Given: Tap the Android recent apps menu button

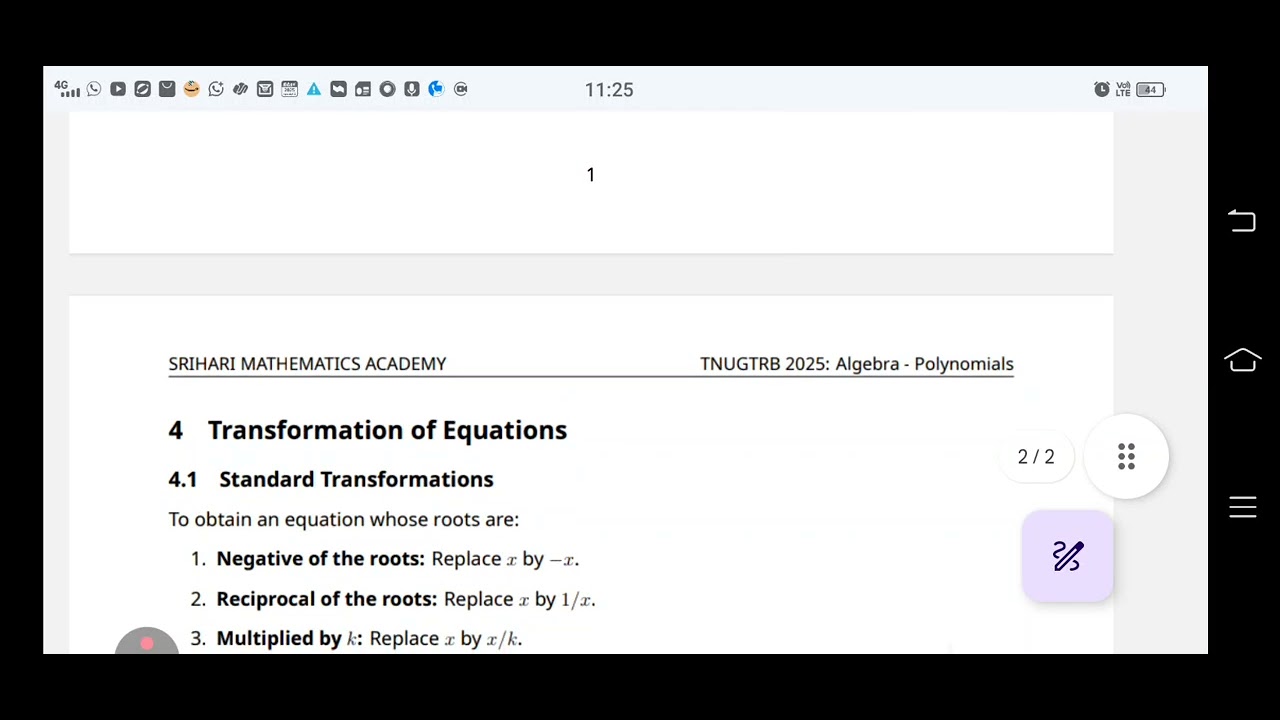Looking at the screenshot, I should (1242, 507).
